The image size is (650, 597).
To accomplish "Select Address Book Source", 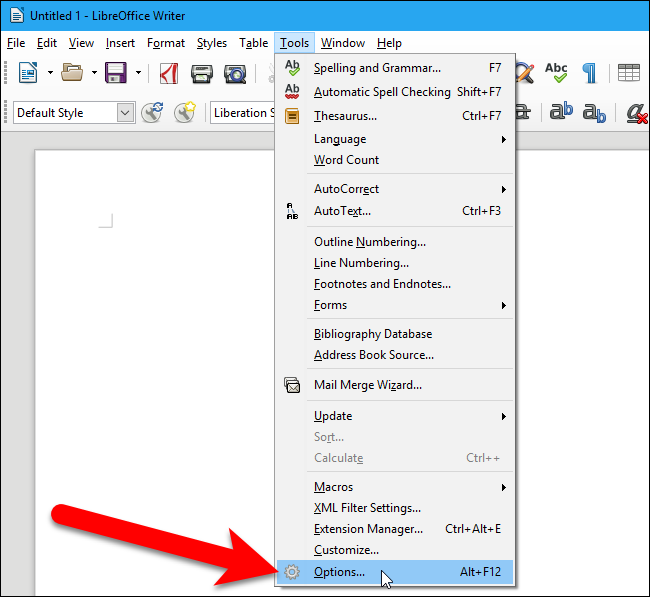I will coord(395,355).
